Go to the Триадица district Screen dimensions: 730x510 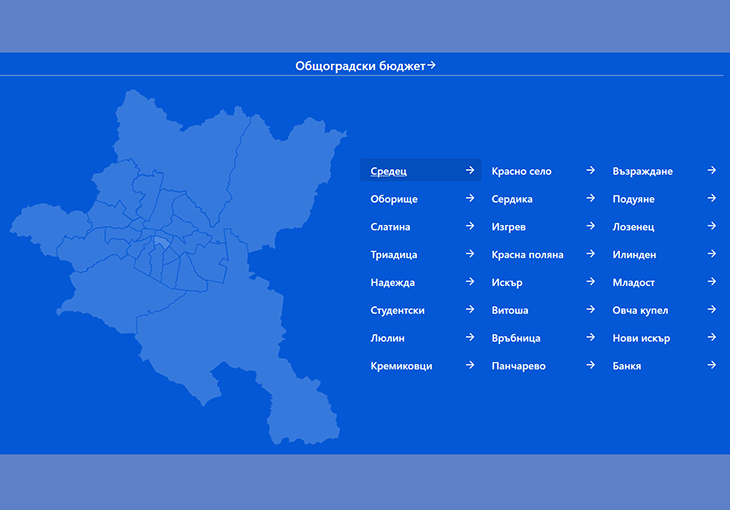pos(394,255)
